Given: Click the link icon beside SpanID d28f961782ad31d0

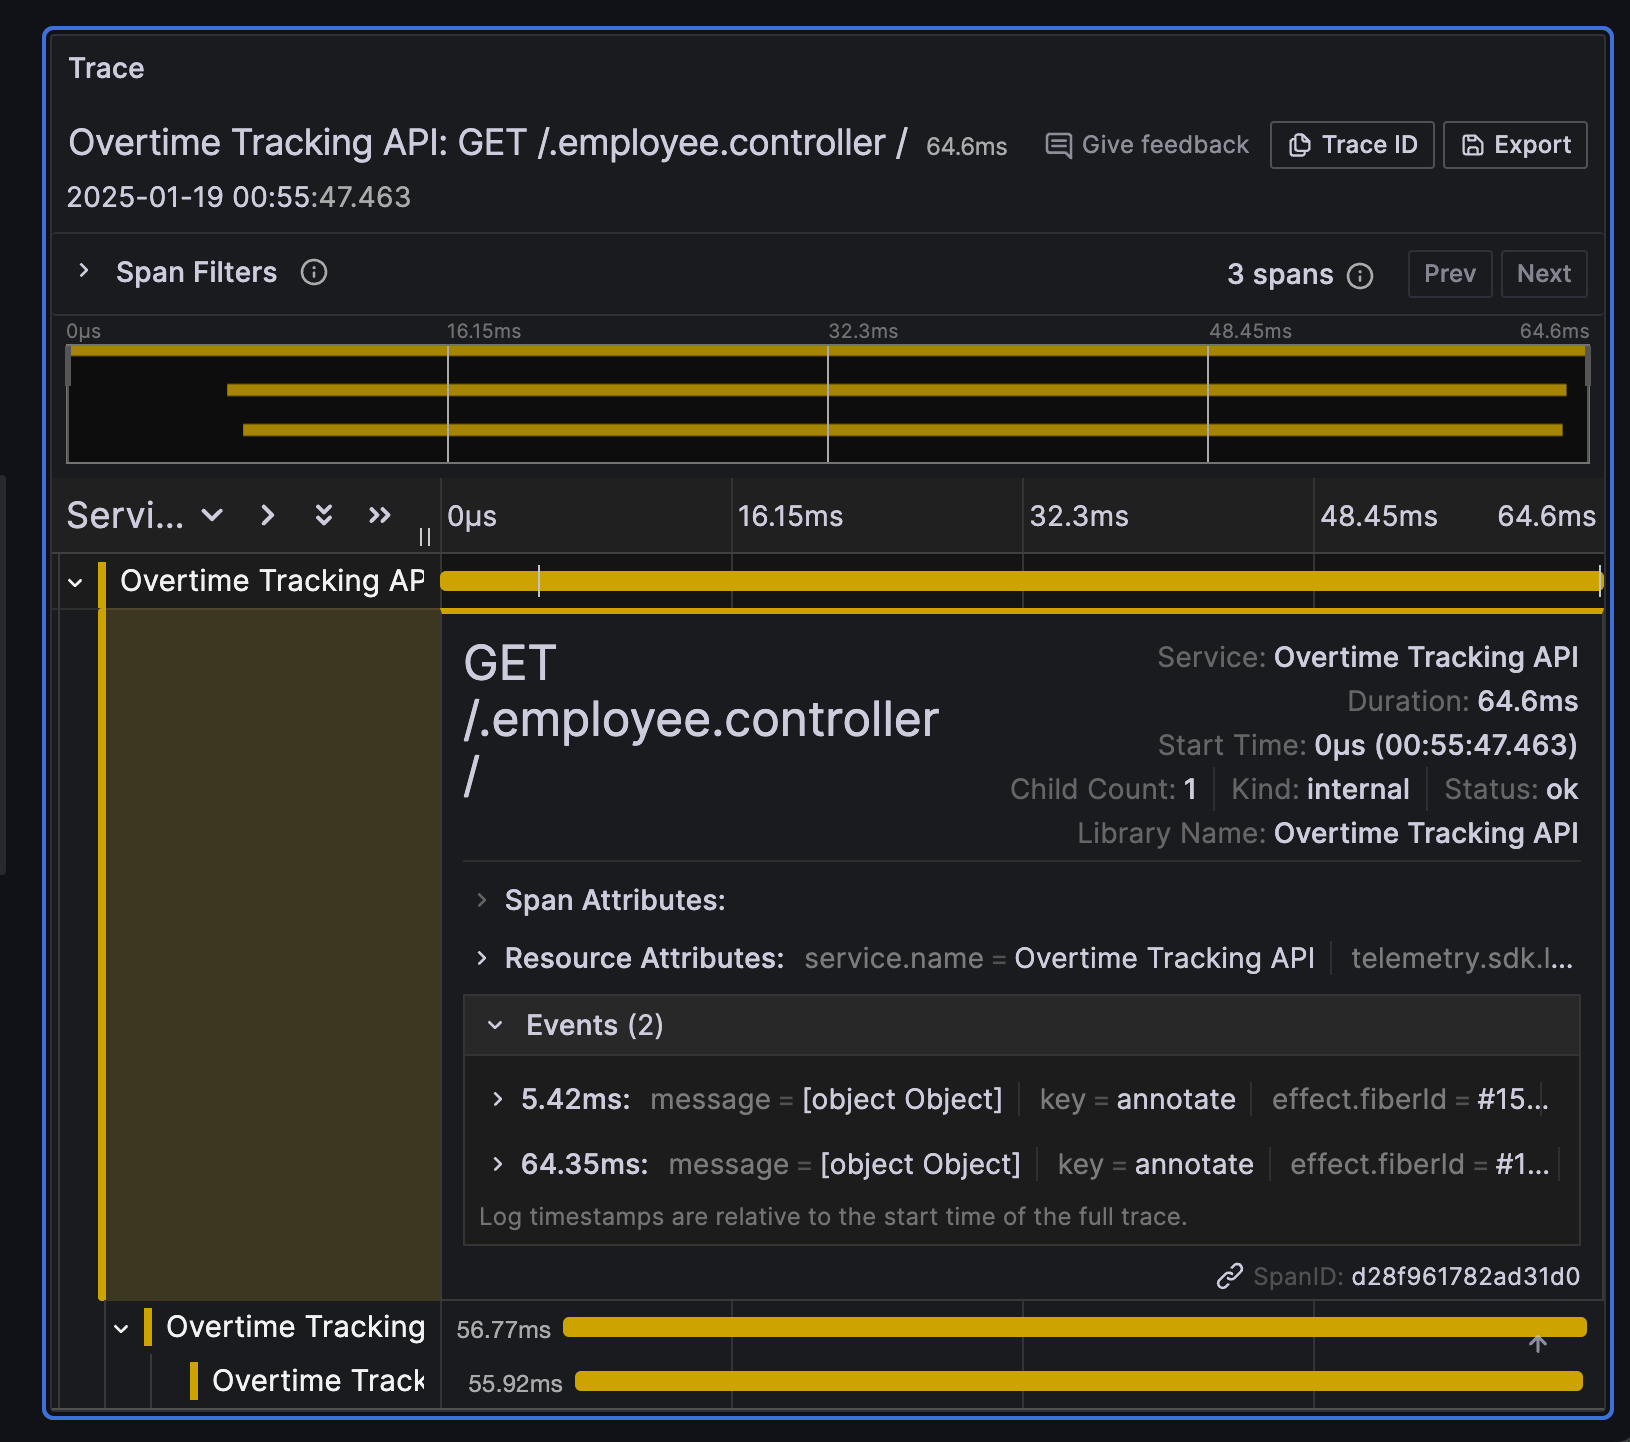Looking at the screenshot, I should point(1231,1276).
